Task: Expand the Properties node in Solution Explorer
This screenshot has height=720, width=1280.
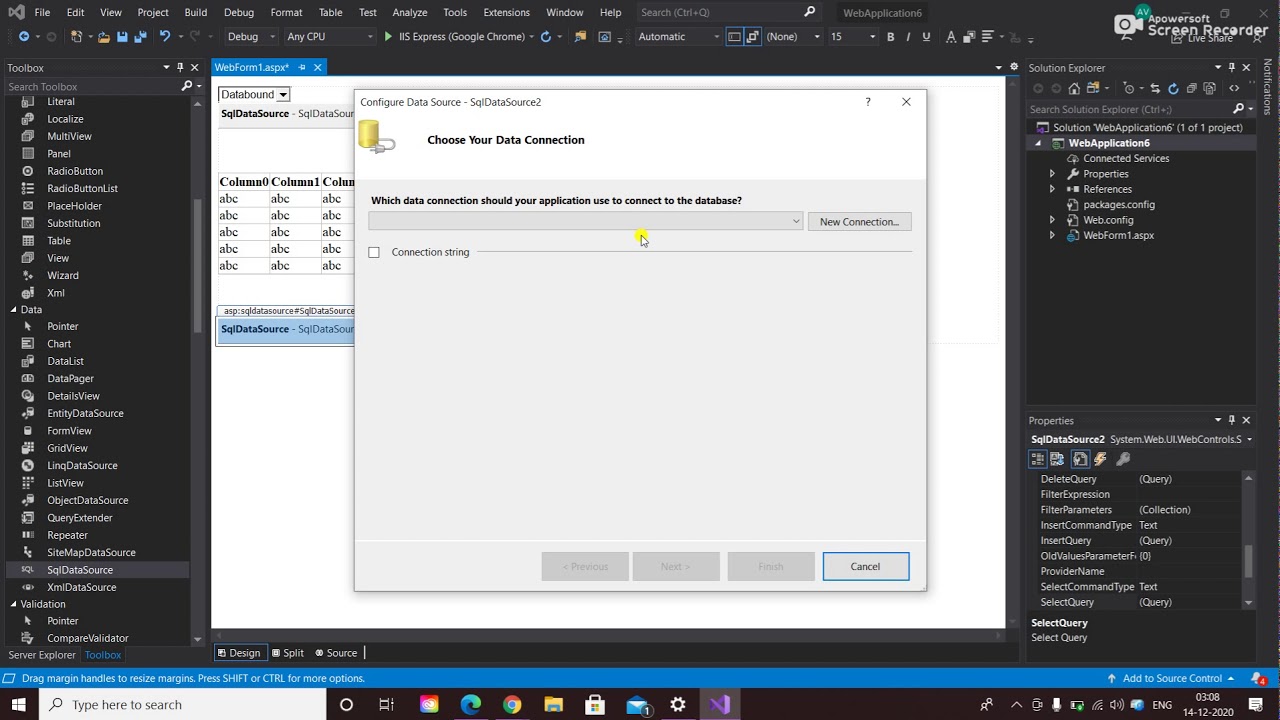Action: [1051, 174]
